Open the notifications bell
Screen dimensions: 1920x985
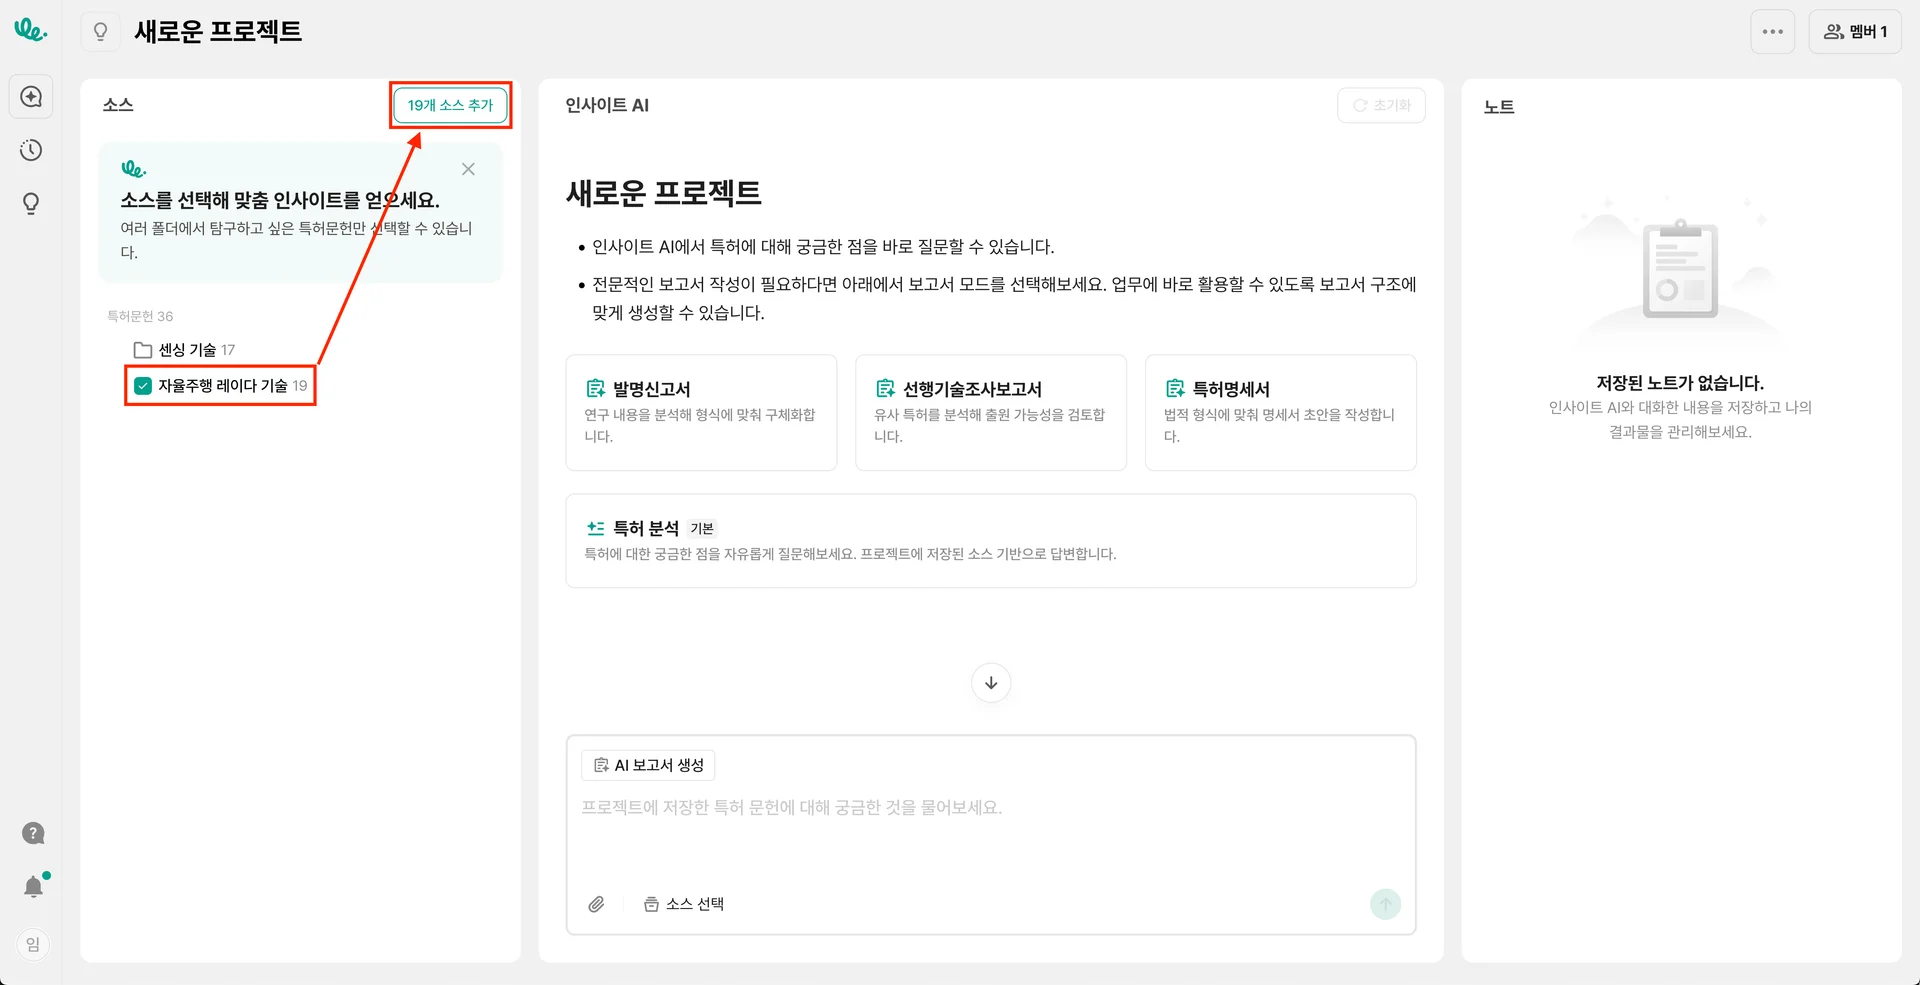coord(33,887)
